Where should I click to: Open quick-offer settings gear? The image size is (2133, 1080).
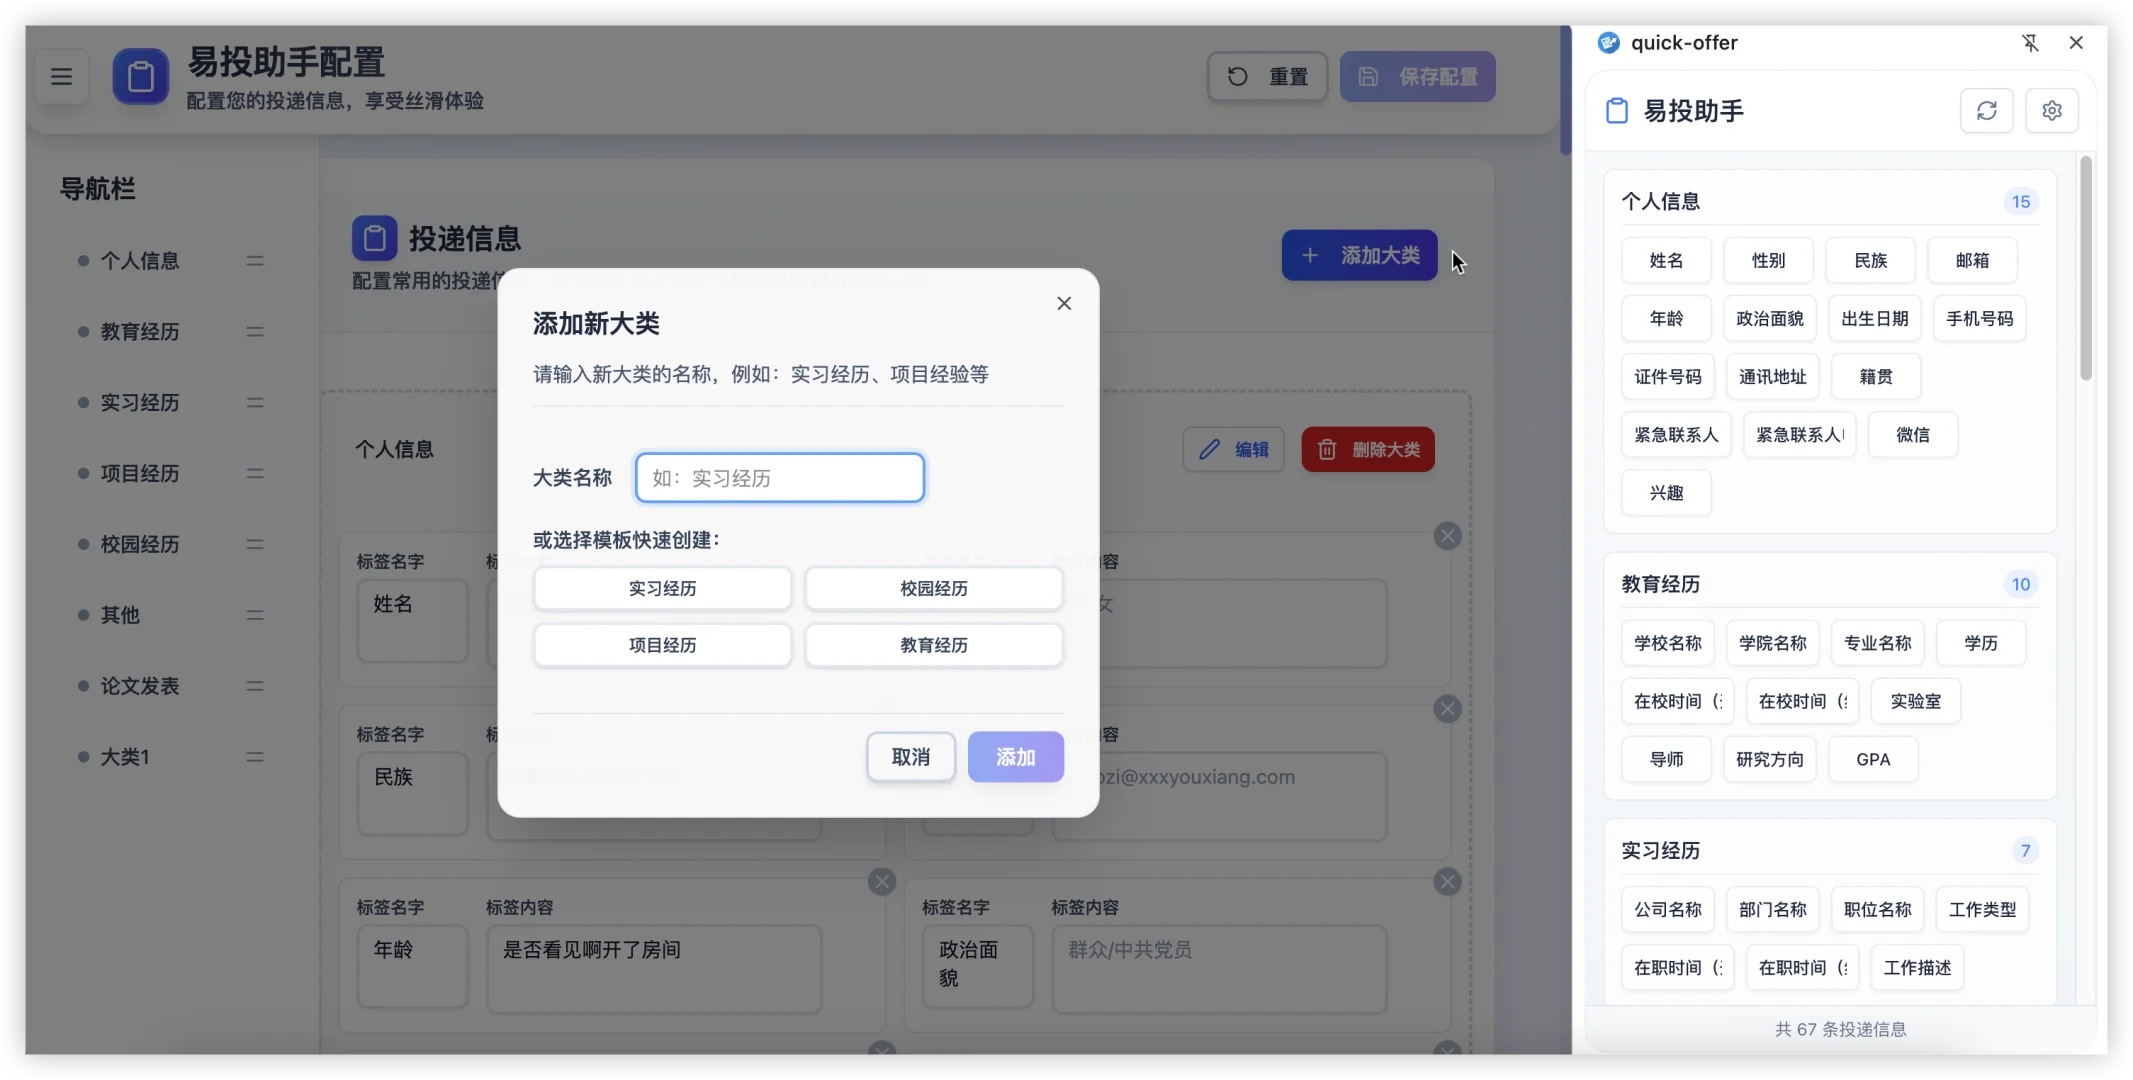[x=2051, y=110]
